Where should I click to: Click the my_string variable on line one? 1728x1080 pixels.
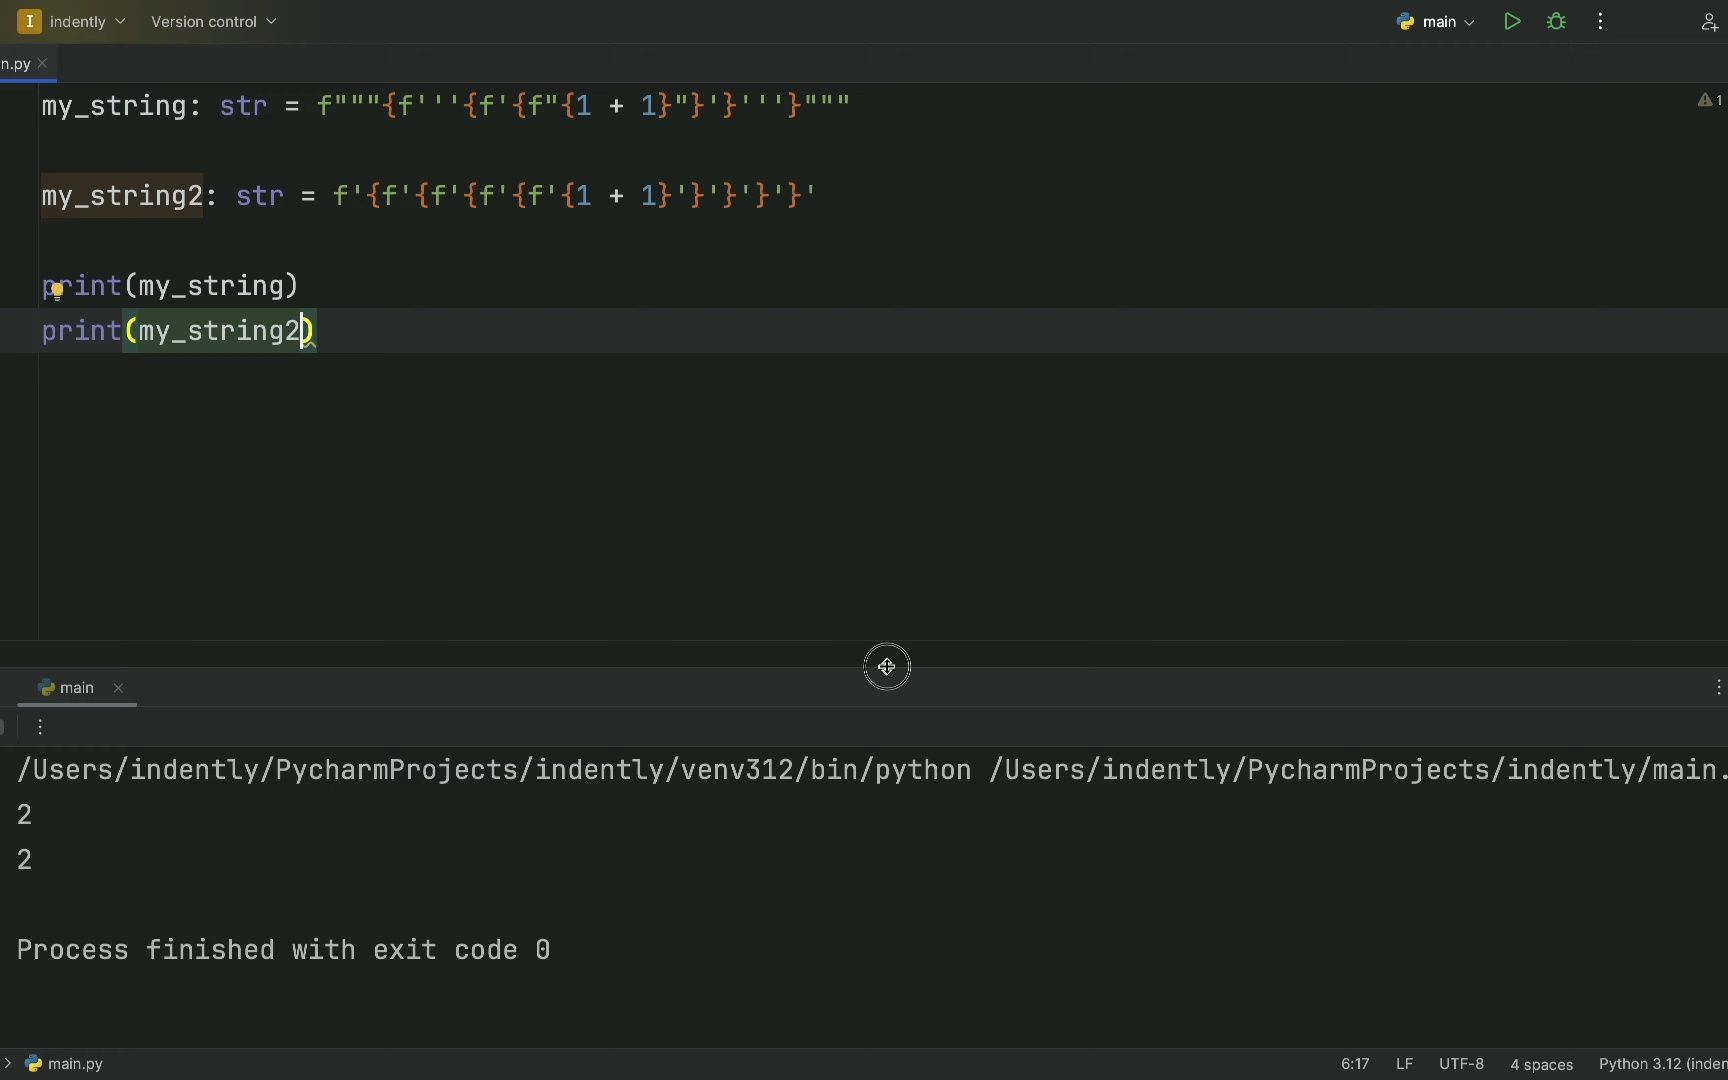pyautogui.click(x=113, y=106)
